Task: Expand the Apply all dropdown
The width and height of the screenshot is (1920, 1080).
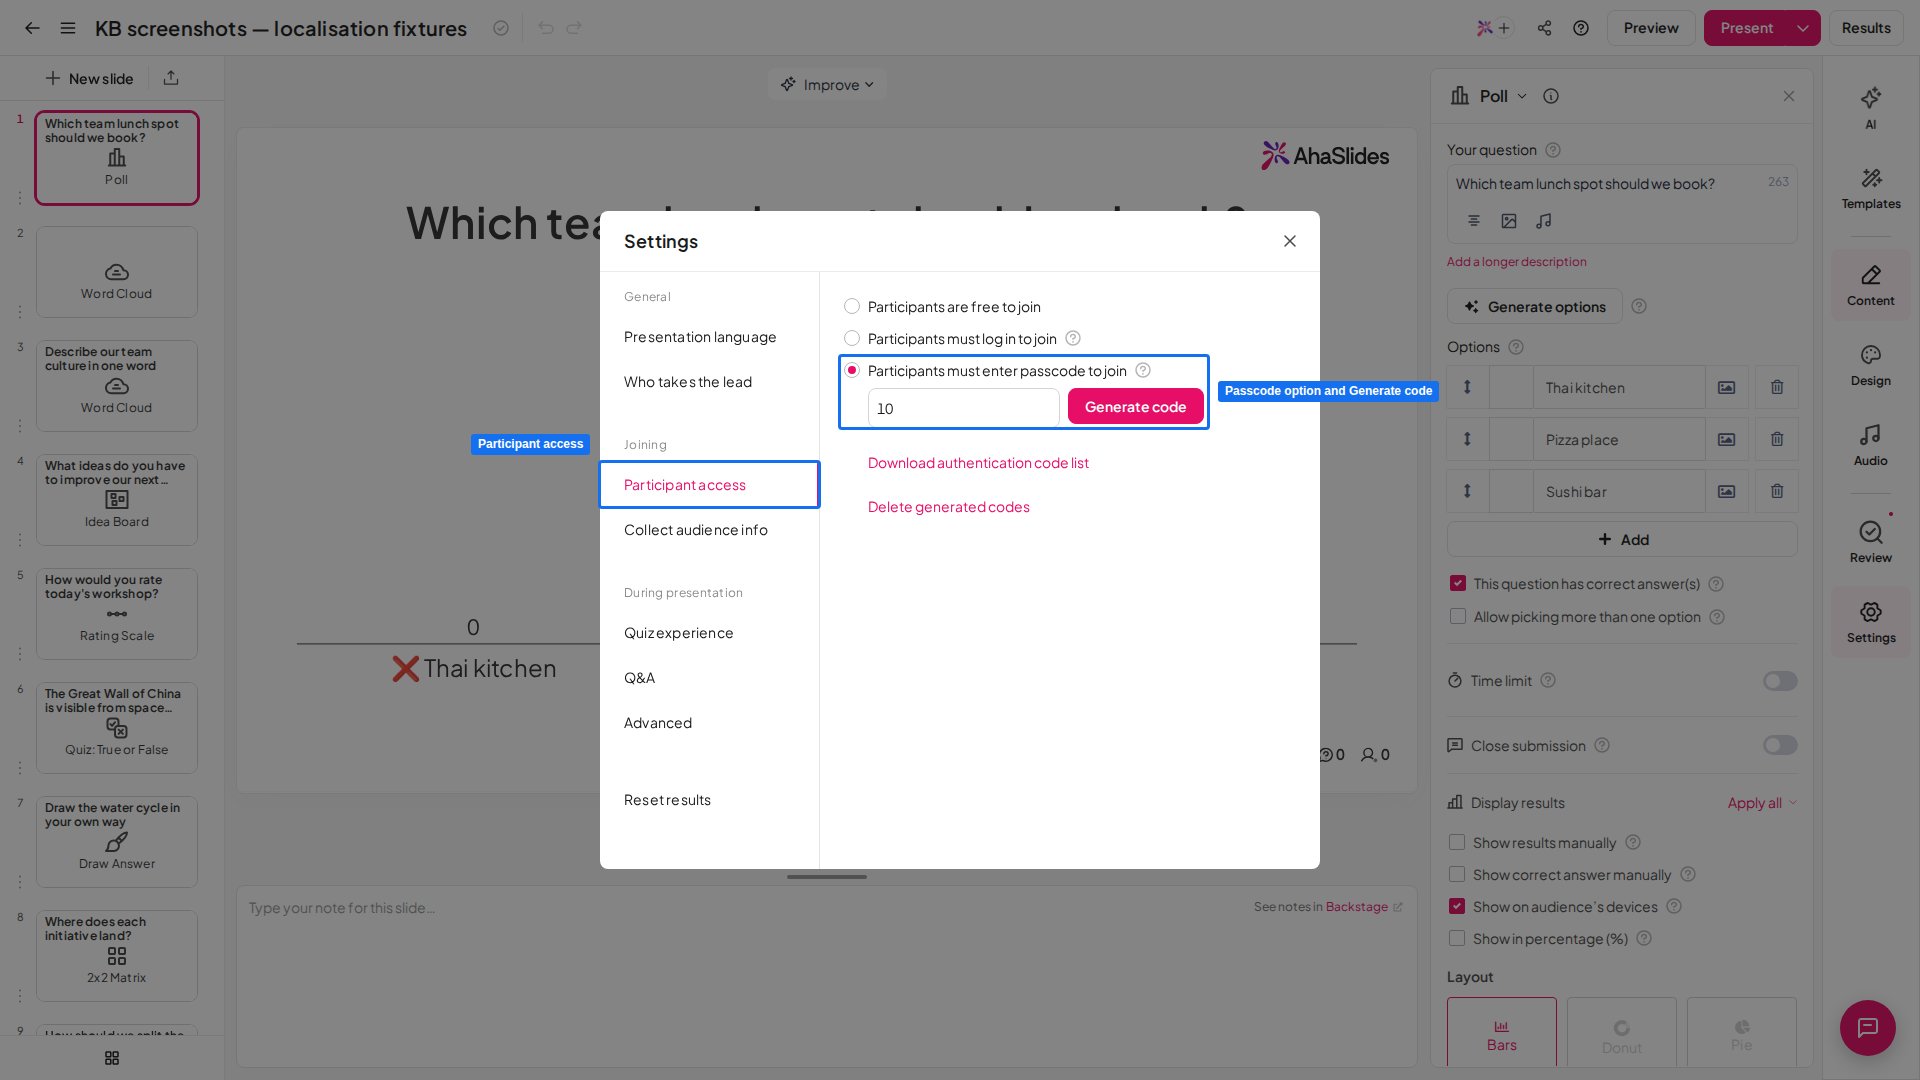Action: click(x=1762, y=803)
